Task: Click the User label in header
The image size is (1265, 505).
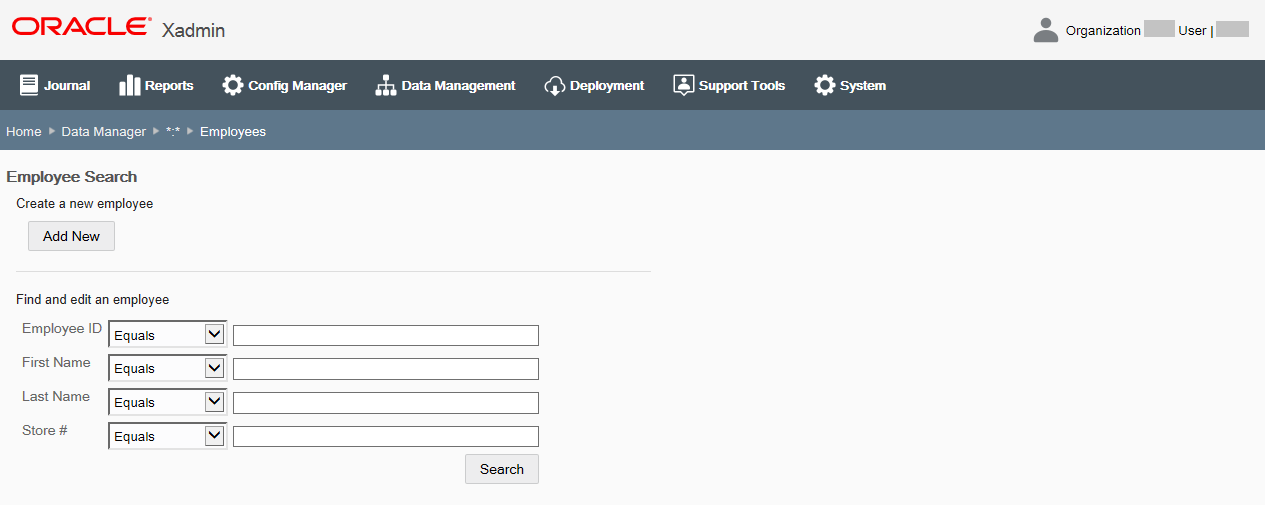Action: click(x=1192, y=30)
